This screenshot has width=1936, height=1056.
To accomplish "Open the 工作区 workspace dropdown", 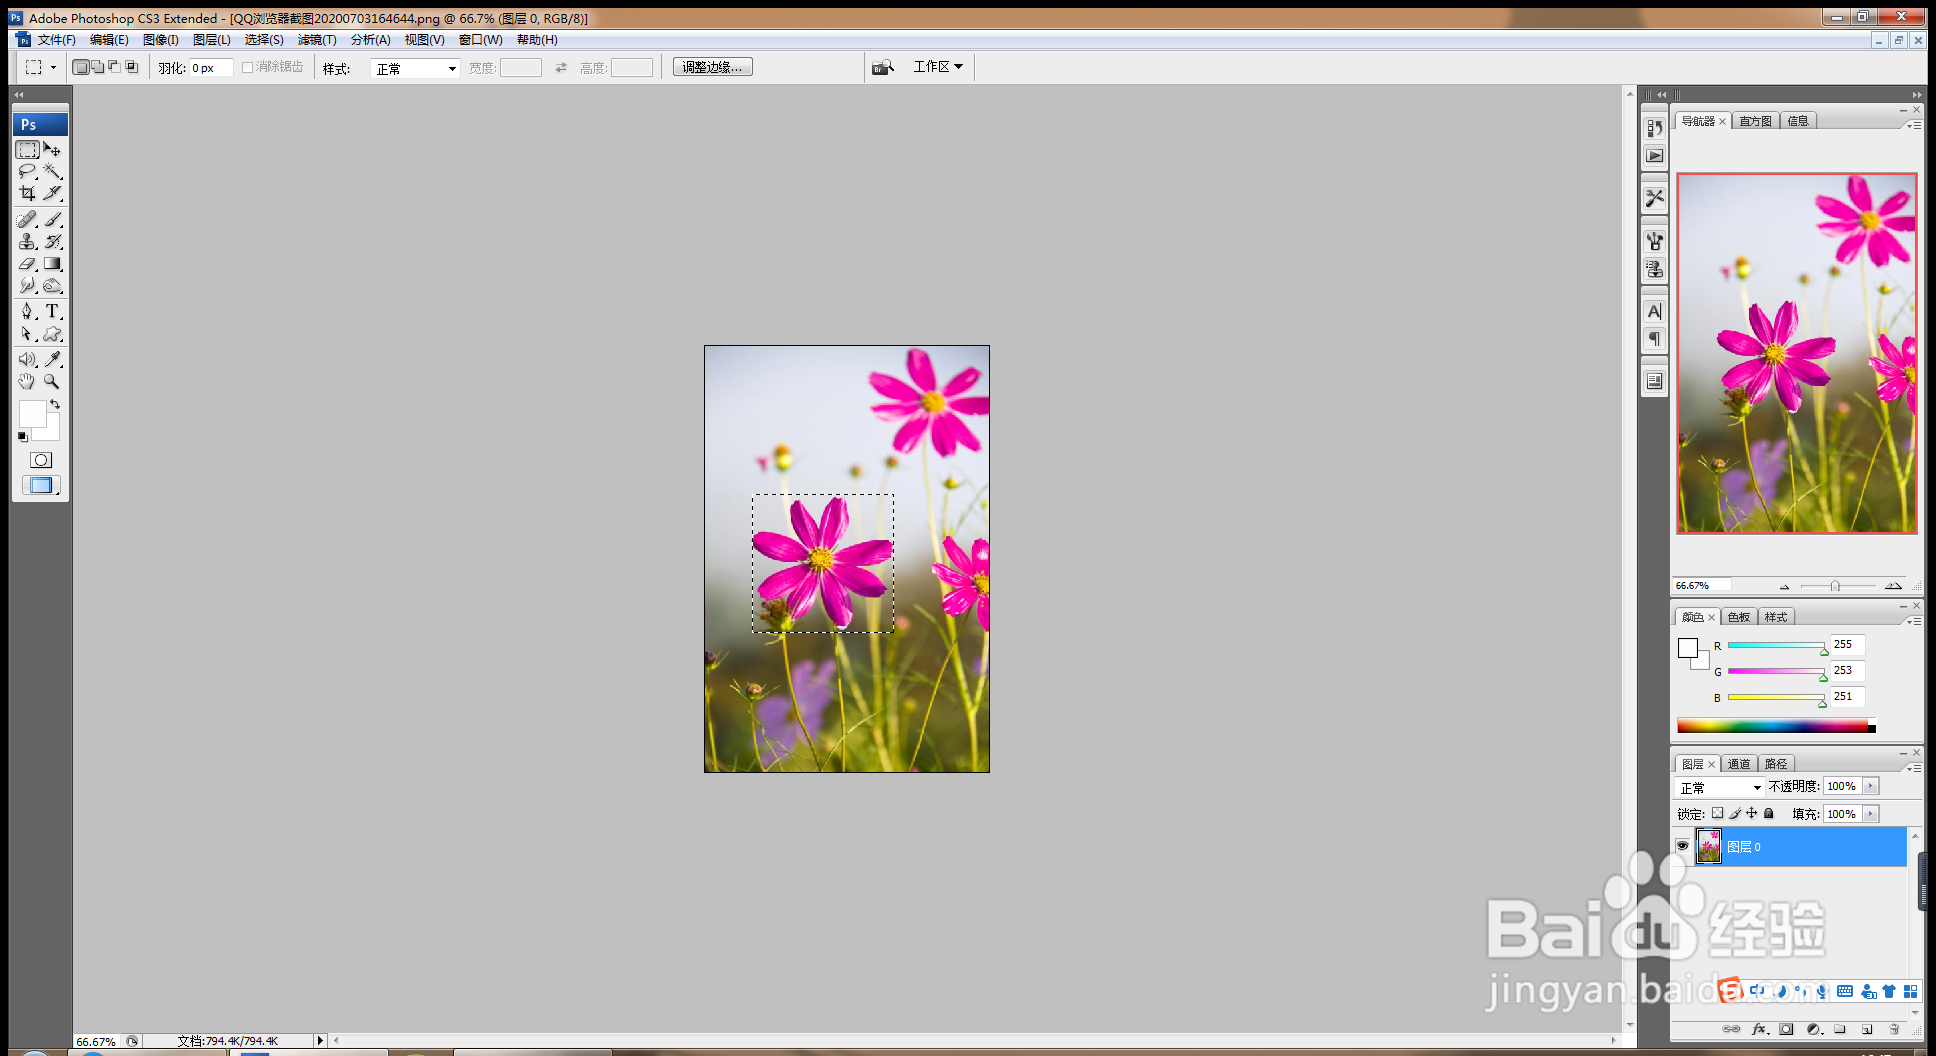I will coord(938,67).
